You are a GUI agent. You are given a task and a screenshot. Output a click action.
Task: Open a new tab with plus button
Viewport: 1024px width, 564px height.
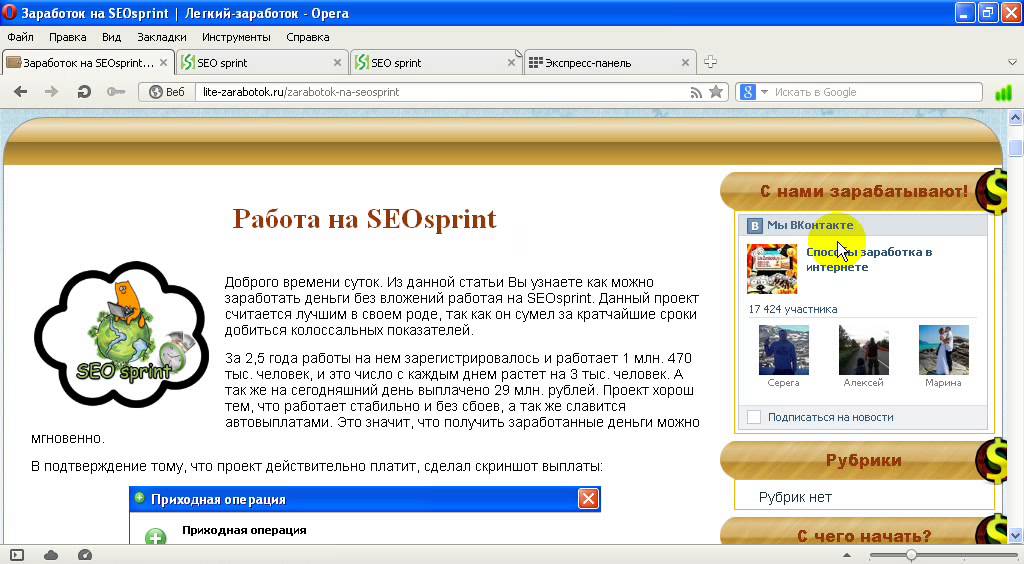tap(711, 62)
